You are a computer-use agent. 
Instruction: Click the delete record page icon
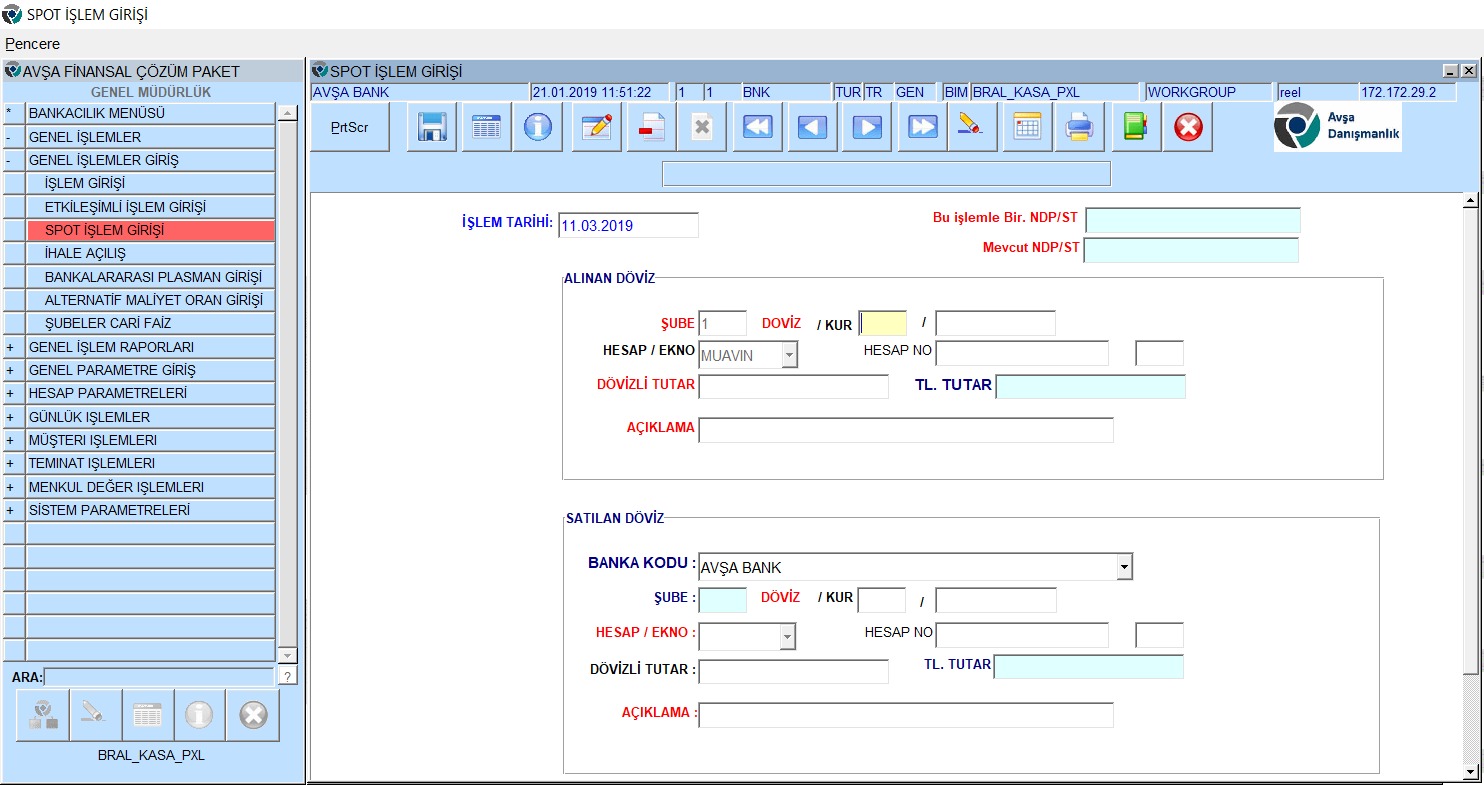[x=651, y=127]
